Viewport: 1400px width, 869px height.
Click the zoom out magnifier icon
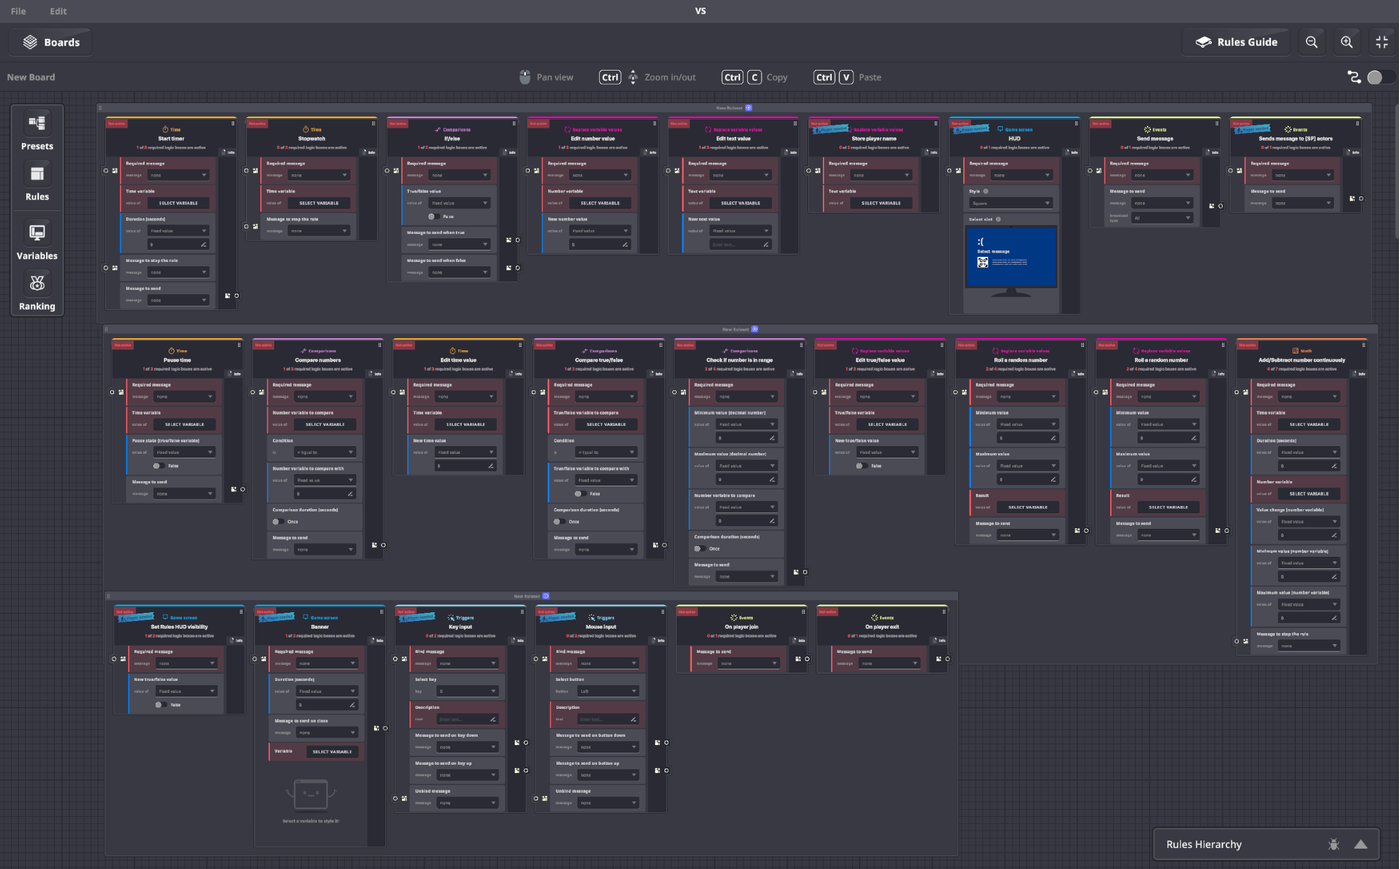click(1312, 42)
